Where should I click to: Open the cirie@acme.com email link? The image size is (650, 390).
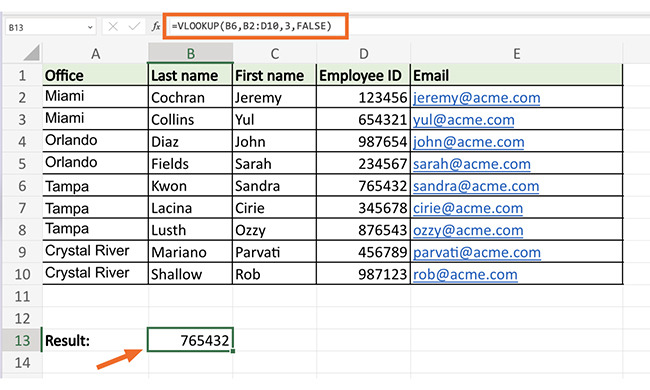point(468,208)
